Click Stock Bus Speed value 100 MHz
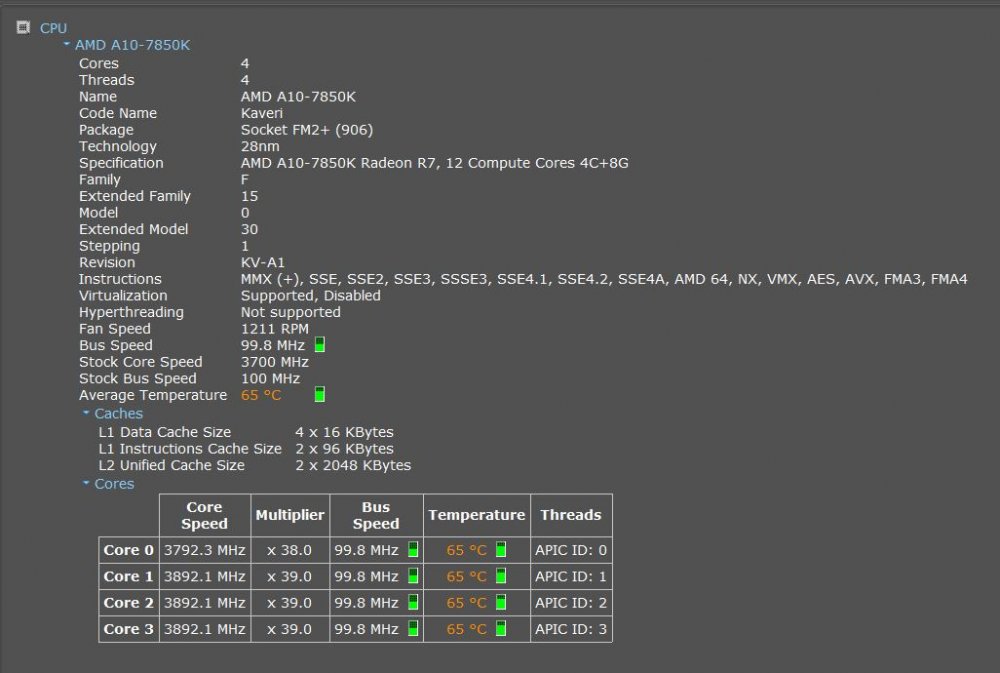The width and height of the screenshot is (1000, 673). (270, 378)
